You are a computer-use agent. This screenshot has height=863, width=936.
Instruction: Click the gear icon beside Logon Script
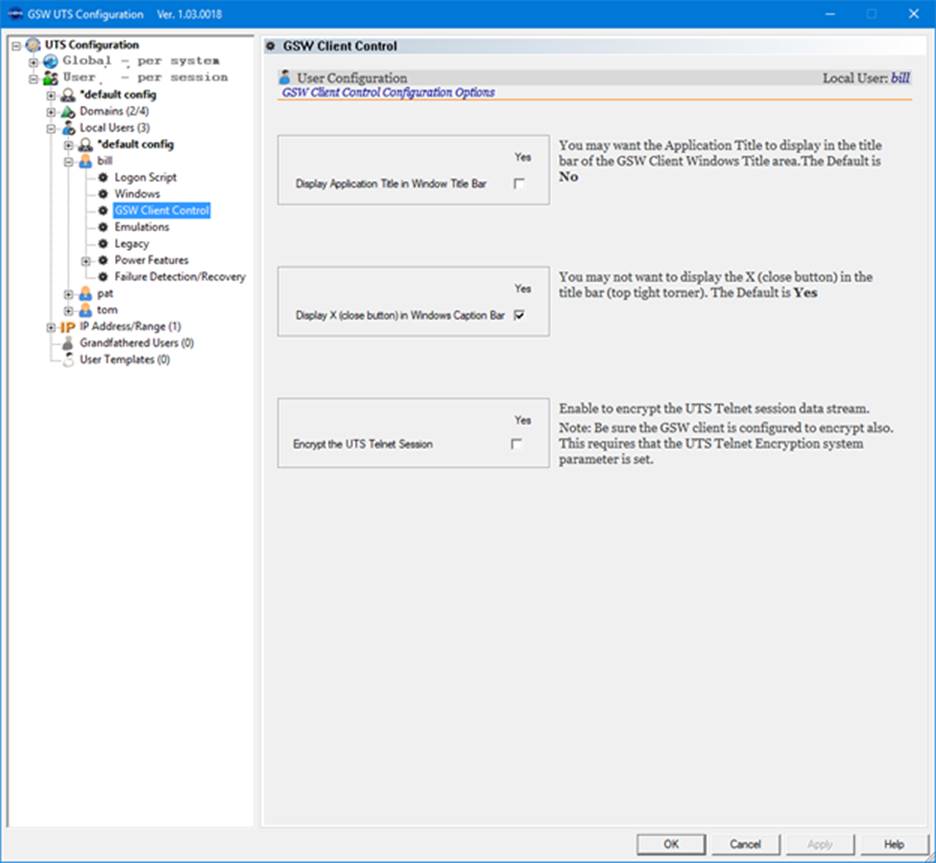(x=103, y=177)
